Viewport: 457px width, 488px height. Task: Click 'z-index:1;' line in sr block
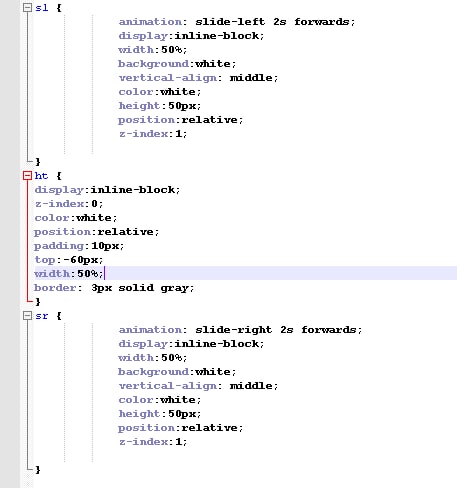[153, 442]
